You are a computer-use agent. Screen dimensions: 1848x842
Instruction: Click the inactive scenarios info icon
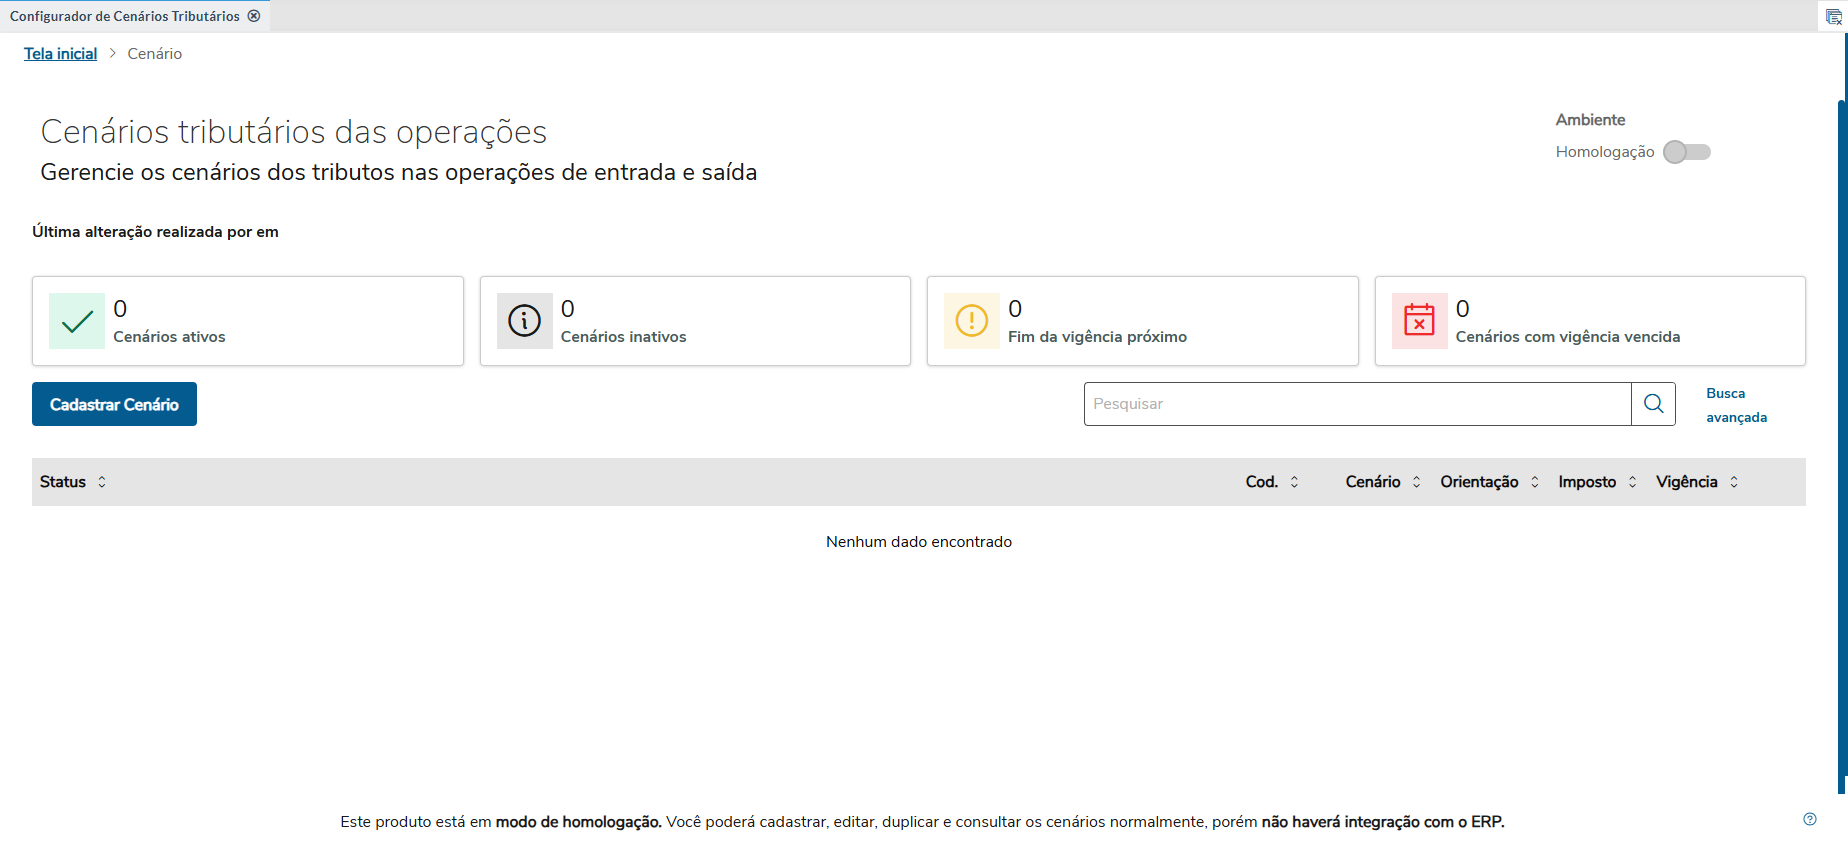(524, 321)
